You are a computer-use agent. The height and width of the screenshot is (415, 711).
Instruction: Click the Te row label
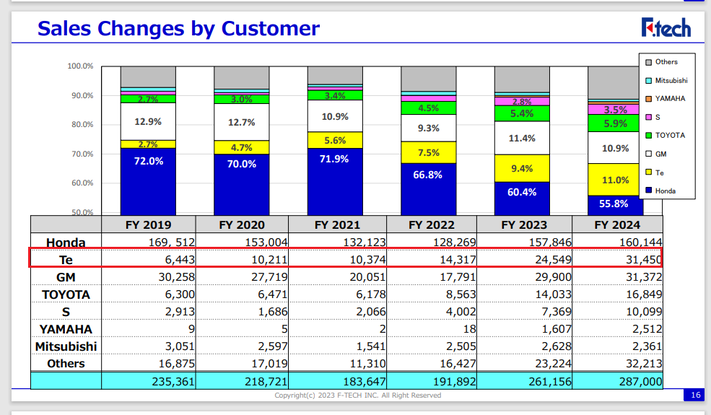(66, 260)
